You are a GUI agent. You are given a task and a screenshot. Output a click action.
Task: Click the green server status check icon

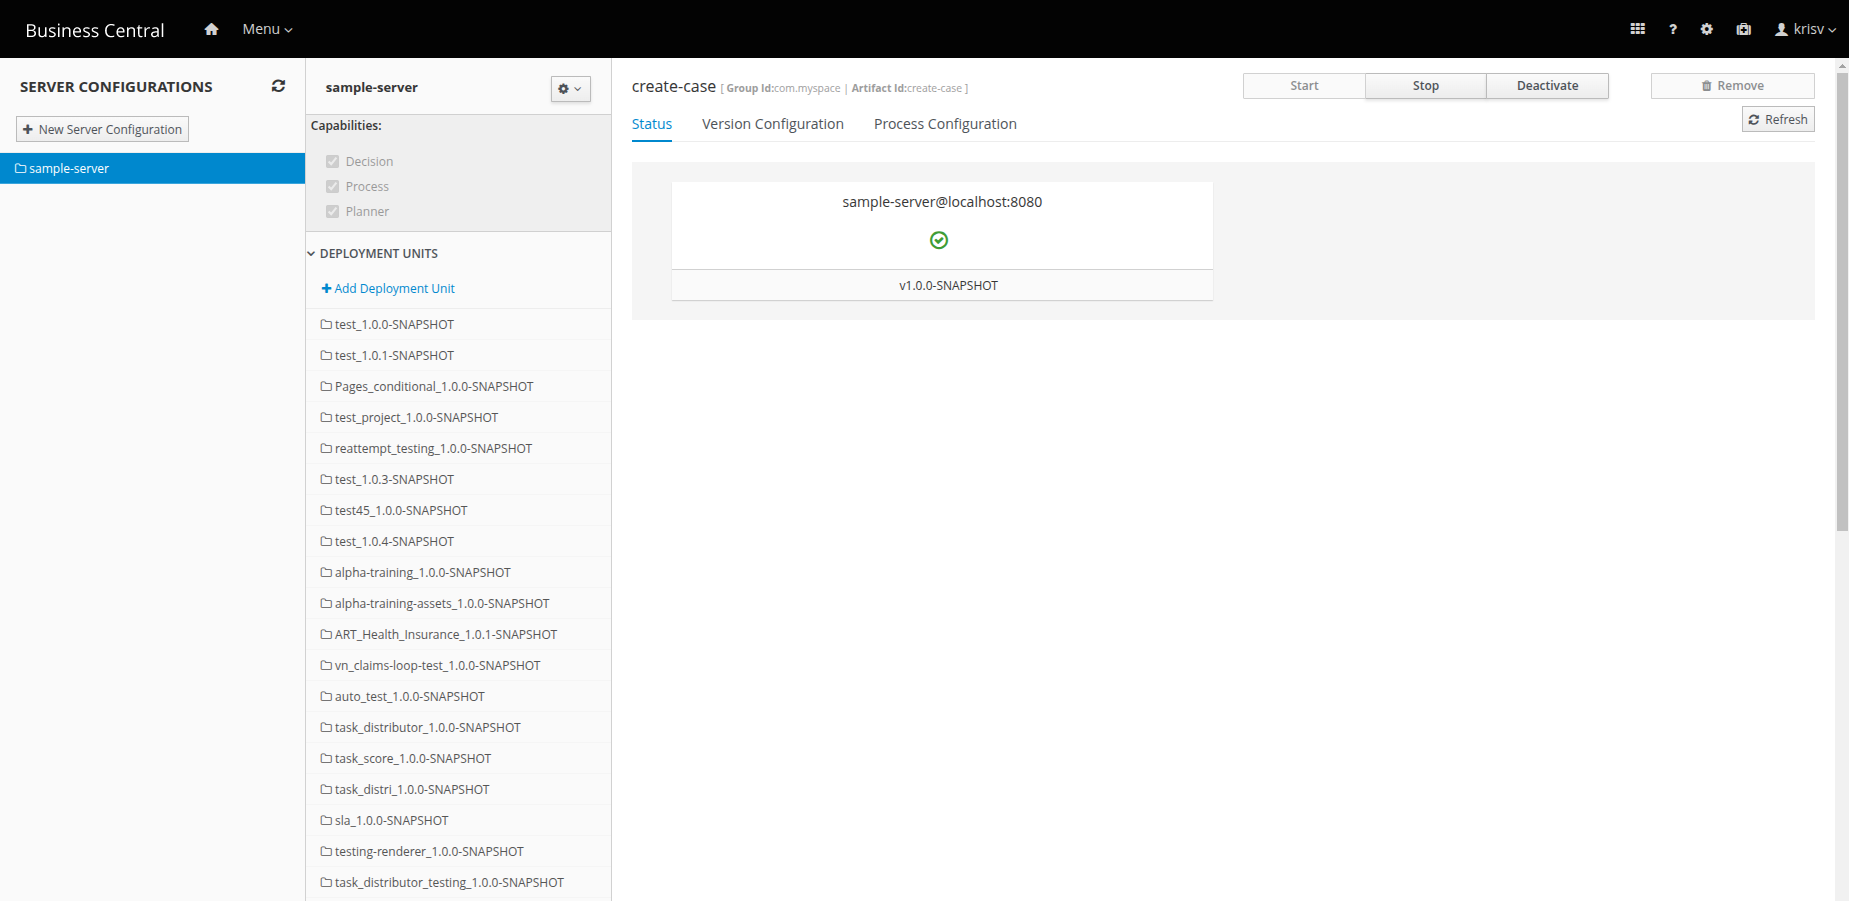[939, 240]
